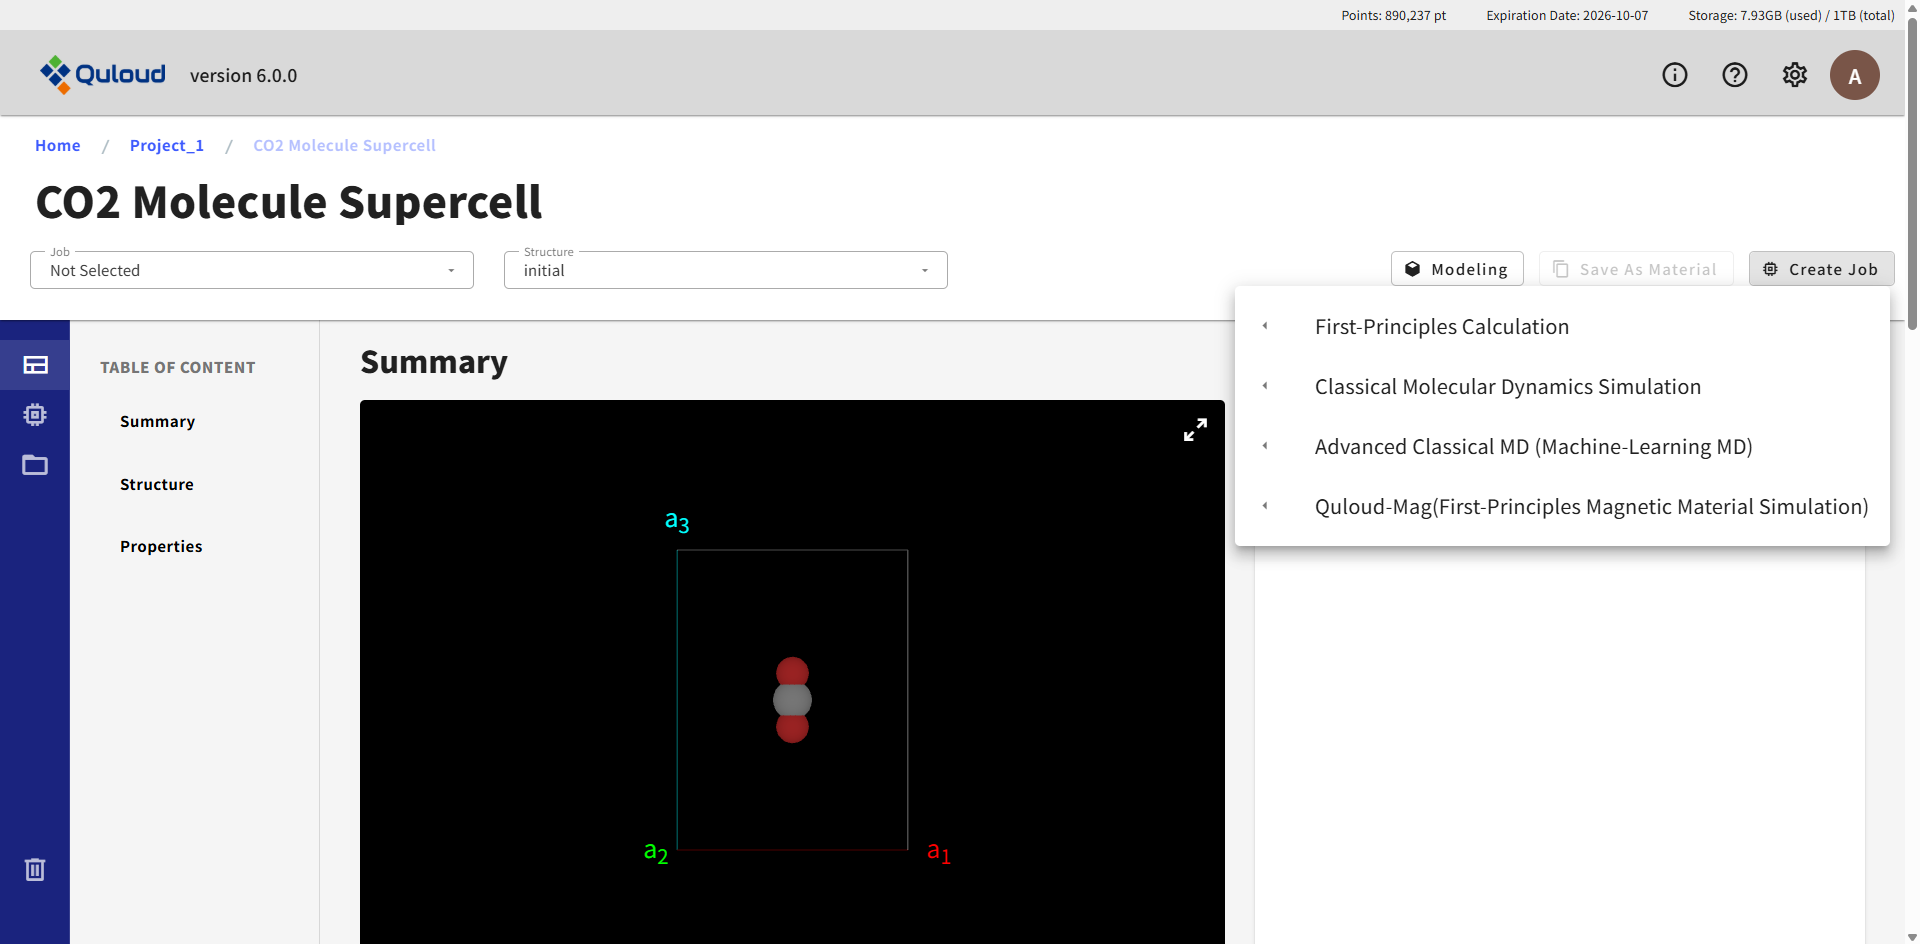Open the Job dropdown

tap(251, 270)
